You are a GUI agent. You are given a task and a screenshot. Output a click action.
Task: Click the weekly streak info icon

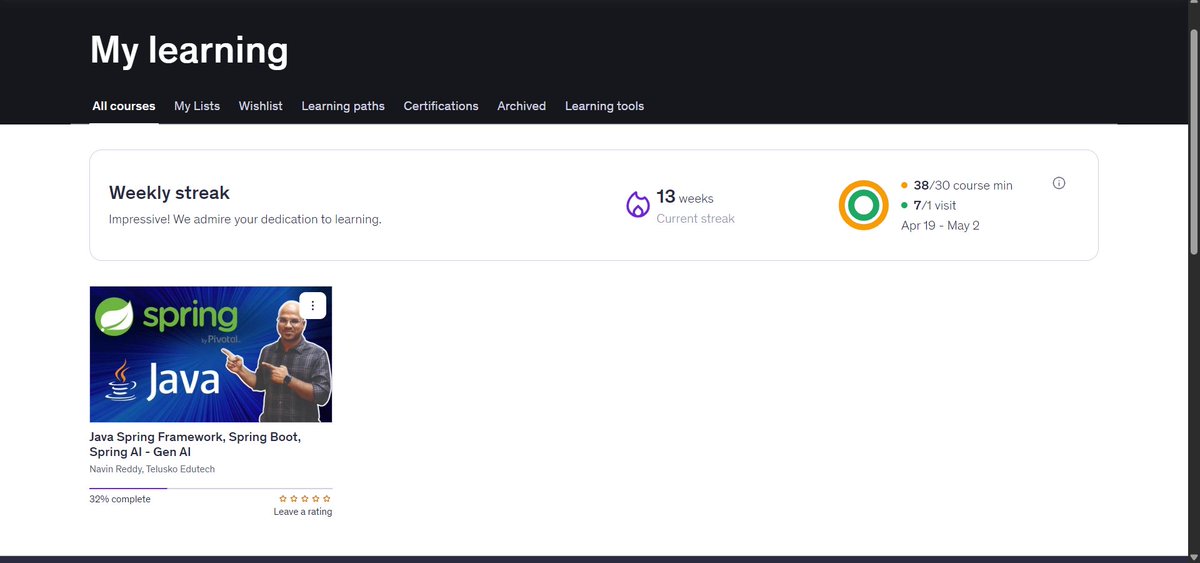1059,183
